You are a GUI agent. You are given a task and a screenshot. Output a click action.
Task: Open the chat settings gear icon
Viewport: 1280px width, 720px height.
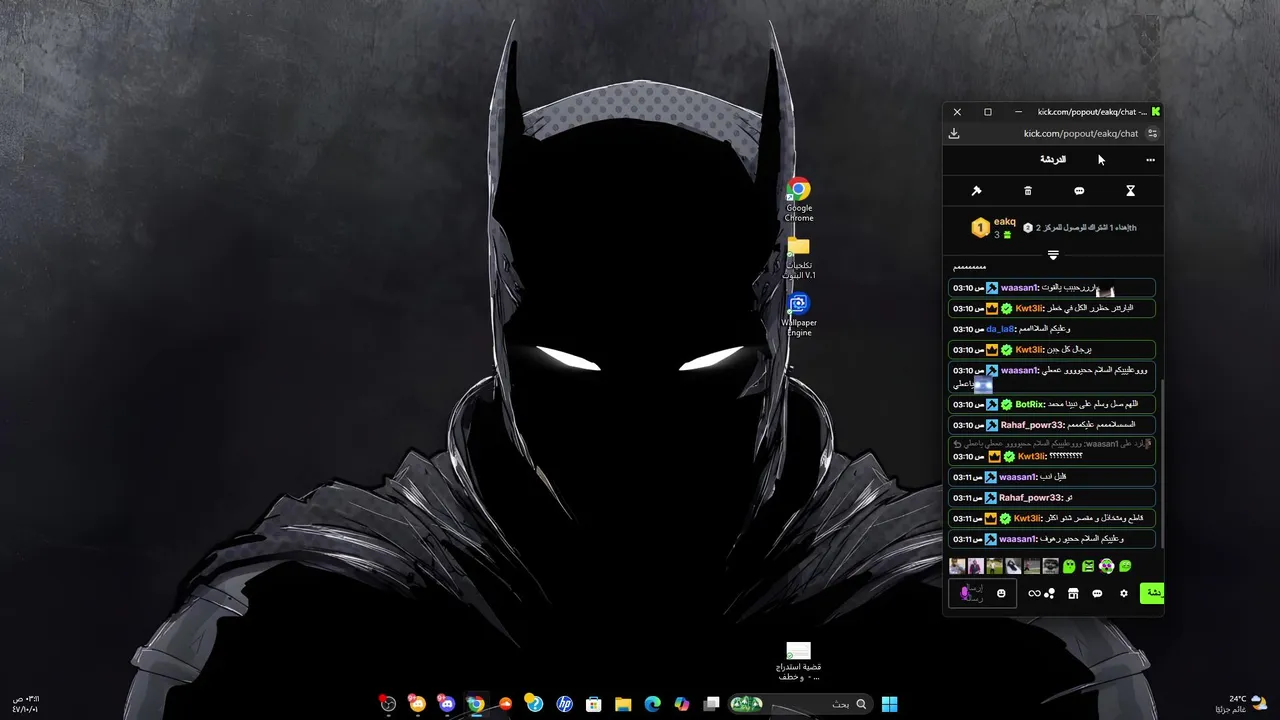tap(1124, 594)
